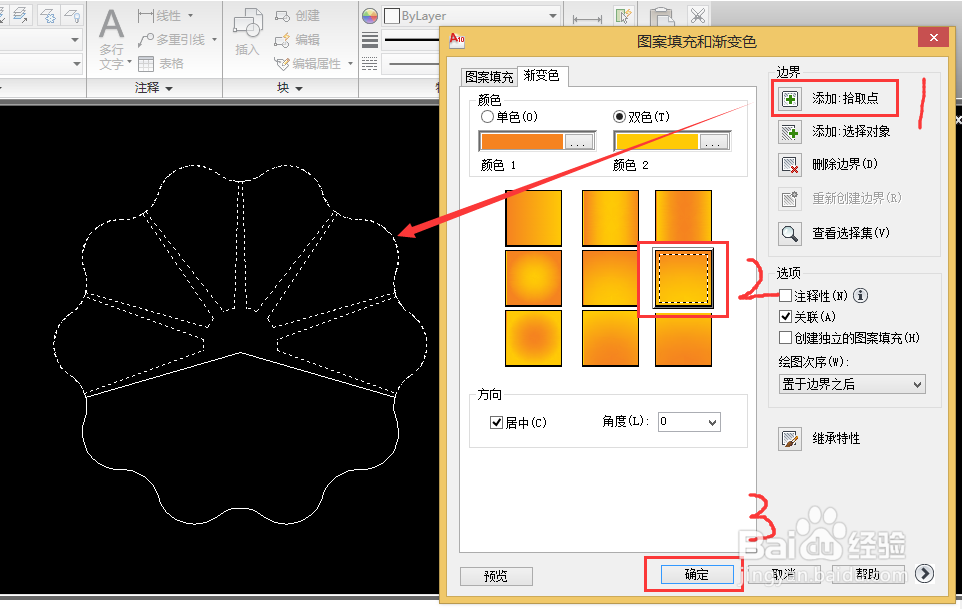This screenshot has height=609, width=962.
Task: Open the 绘图次序 drop-down list
Action: tap(916, 384)
